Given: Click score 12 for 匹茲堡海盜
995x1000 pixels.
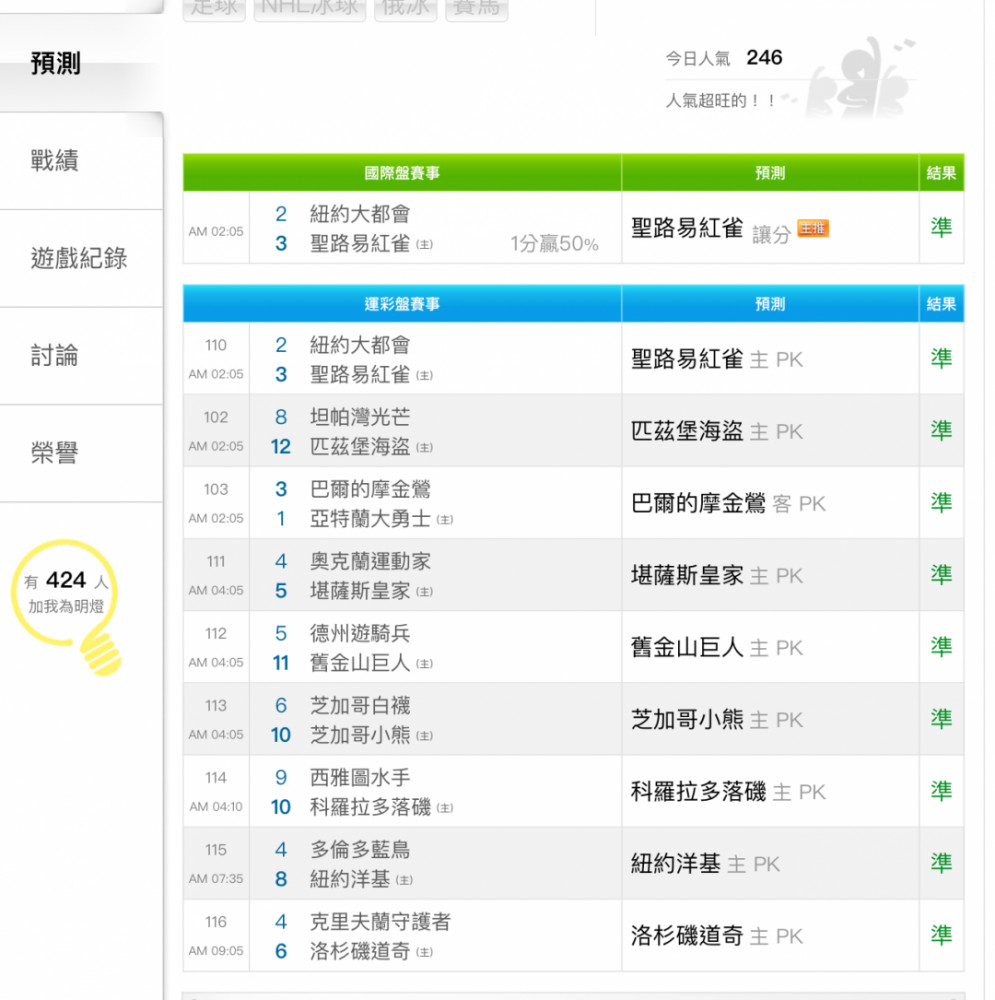Looking at the screenshot, I should point(281,446).
